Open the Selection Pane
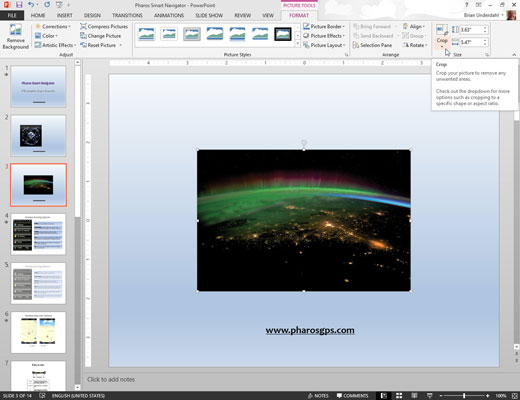This screenshot has width=520, height=400. click(x=372, y=45)
